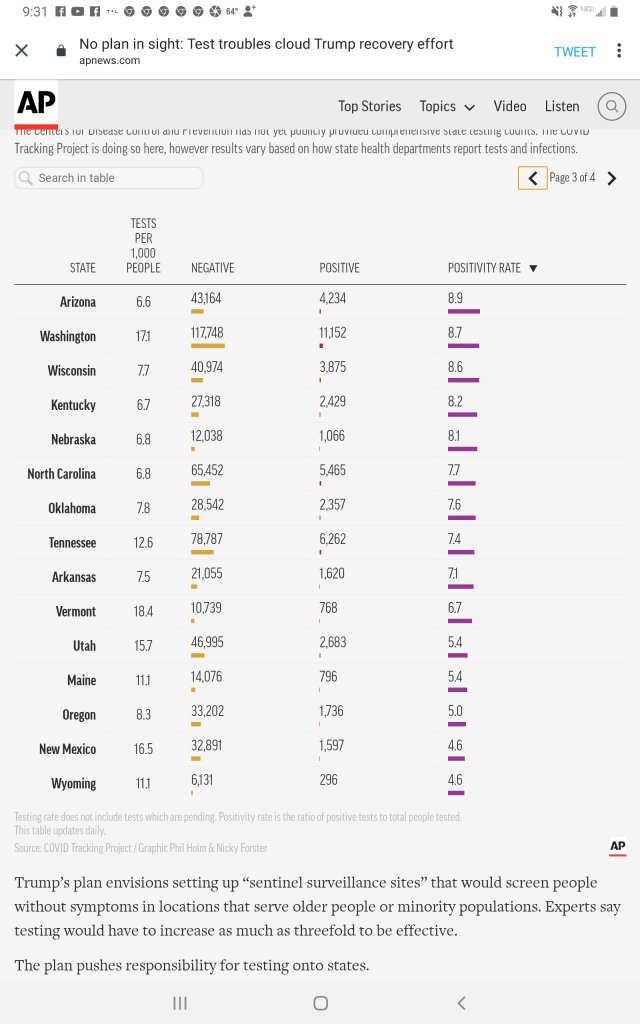The width and height of the screenshot is (640, 1024).
Task: Open the Listen section
Action: [562, 106]
